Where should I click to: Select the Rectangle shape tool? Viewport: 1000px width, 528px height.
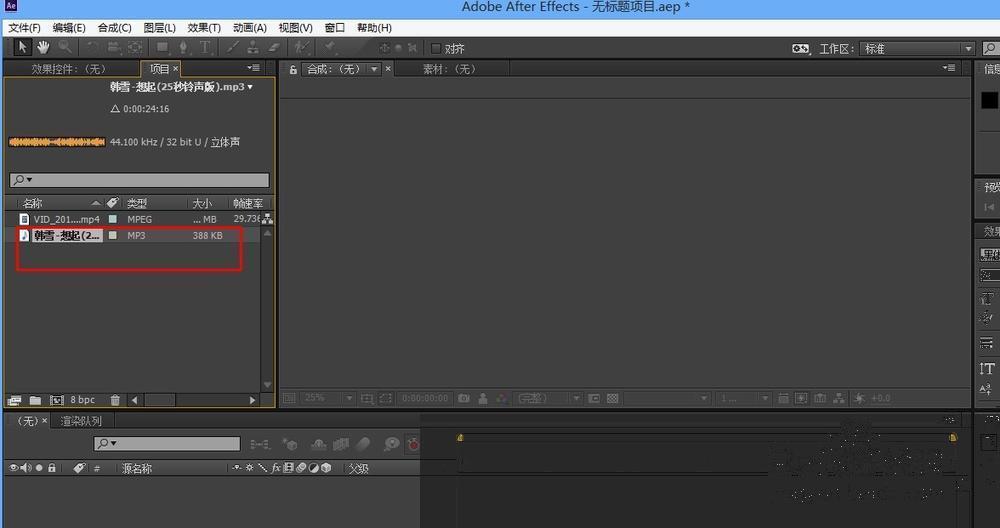[163, 47]
